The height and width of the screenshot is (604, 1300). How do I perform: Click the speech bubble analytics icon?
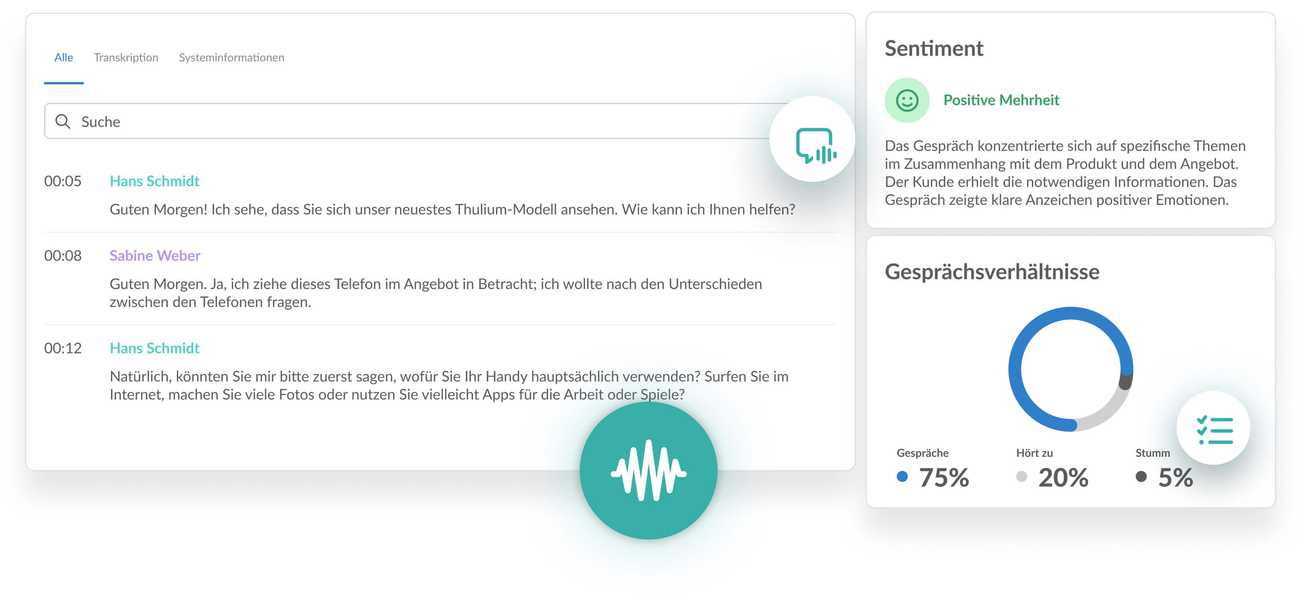(x=812, y=139)
